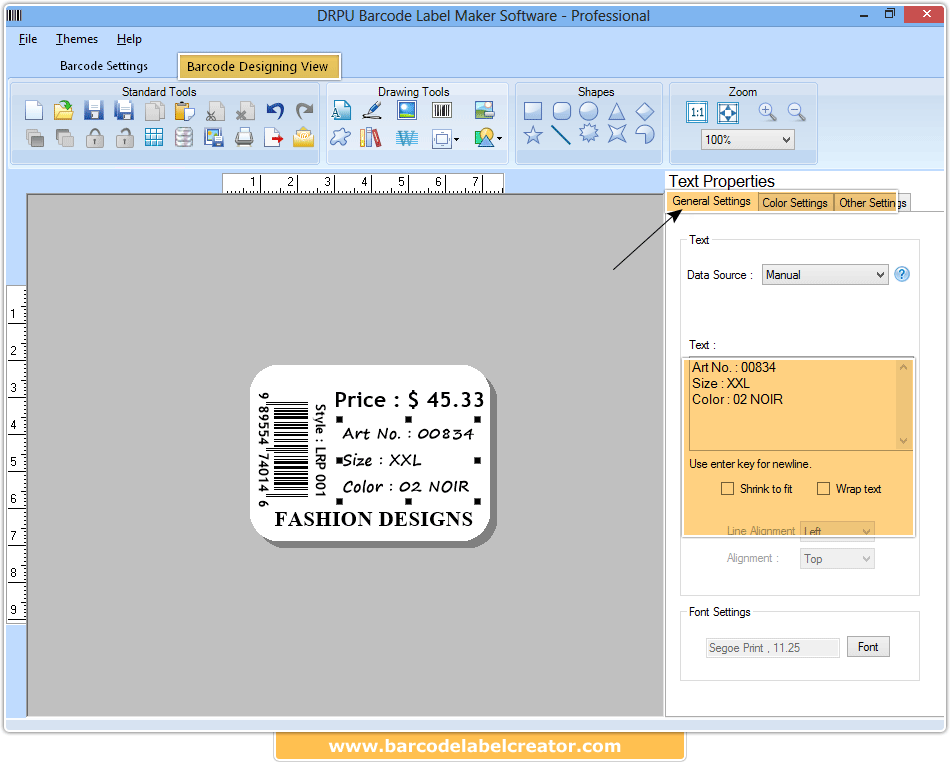
Task: Select the signature pen tool
Action: pos(372,111)
